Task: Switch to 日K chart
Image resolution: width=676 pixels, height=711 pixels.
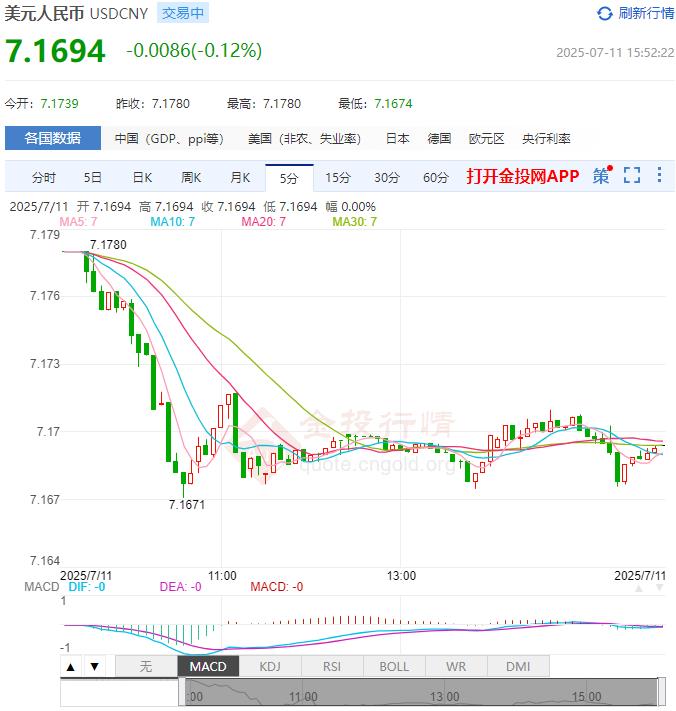Action: click(x=142, y=178)
